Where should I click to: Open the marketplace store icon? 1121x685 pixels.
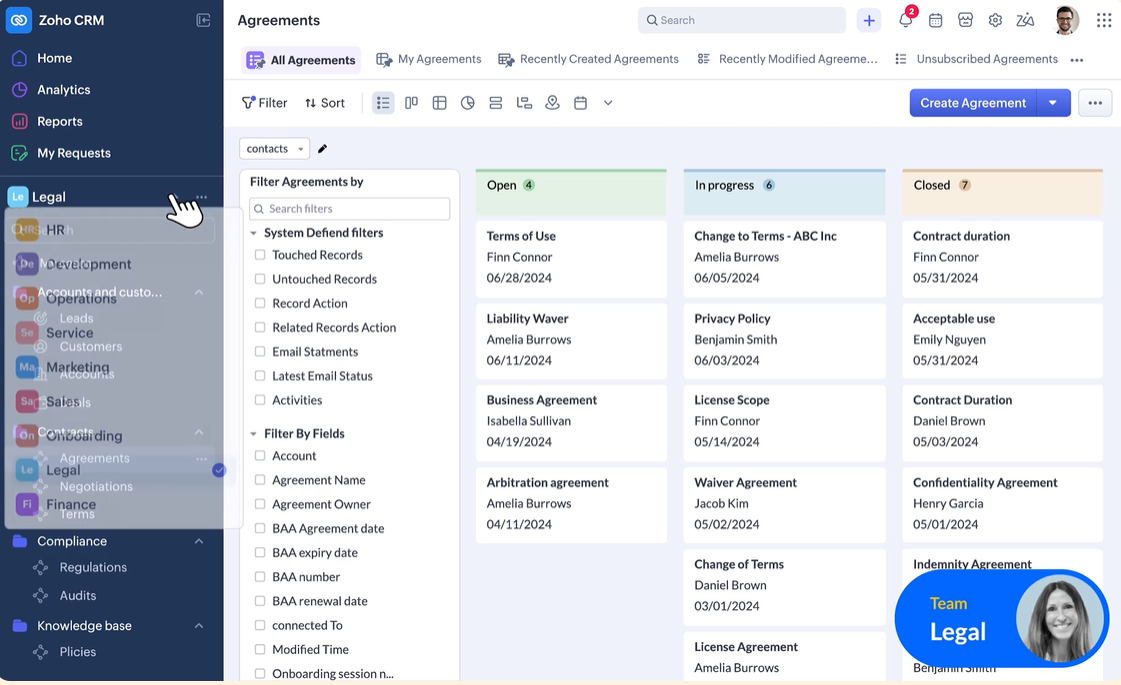point(965,20)
